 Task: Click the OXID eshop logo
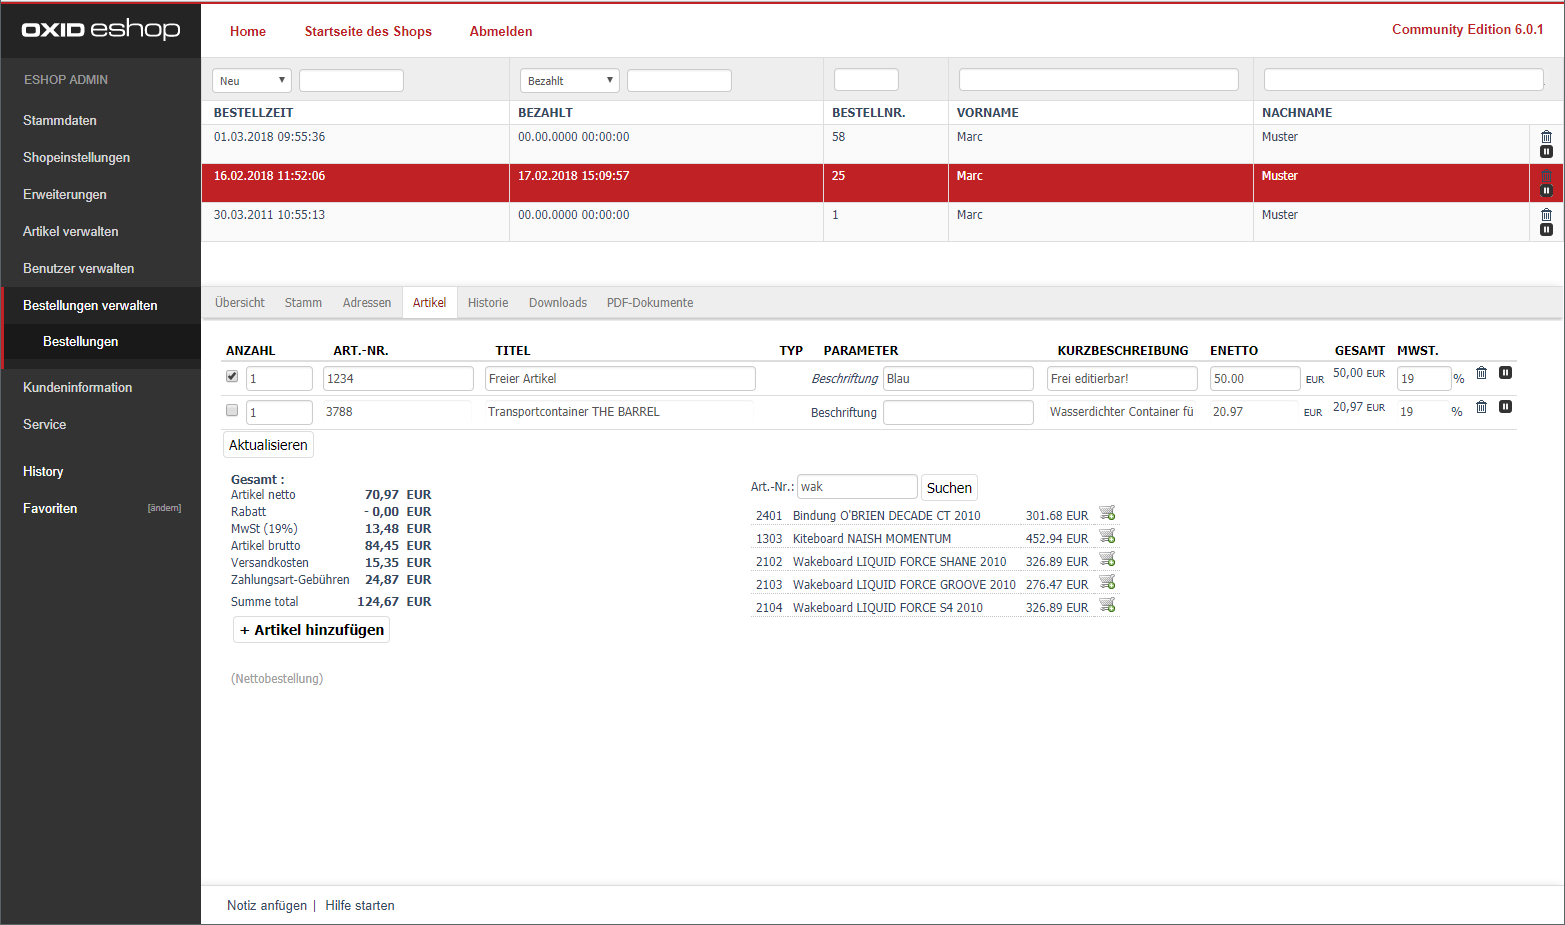click(101, 29)
